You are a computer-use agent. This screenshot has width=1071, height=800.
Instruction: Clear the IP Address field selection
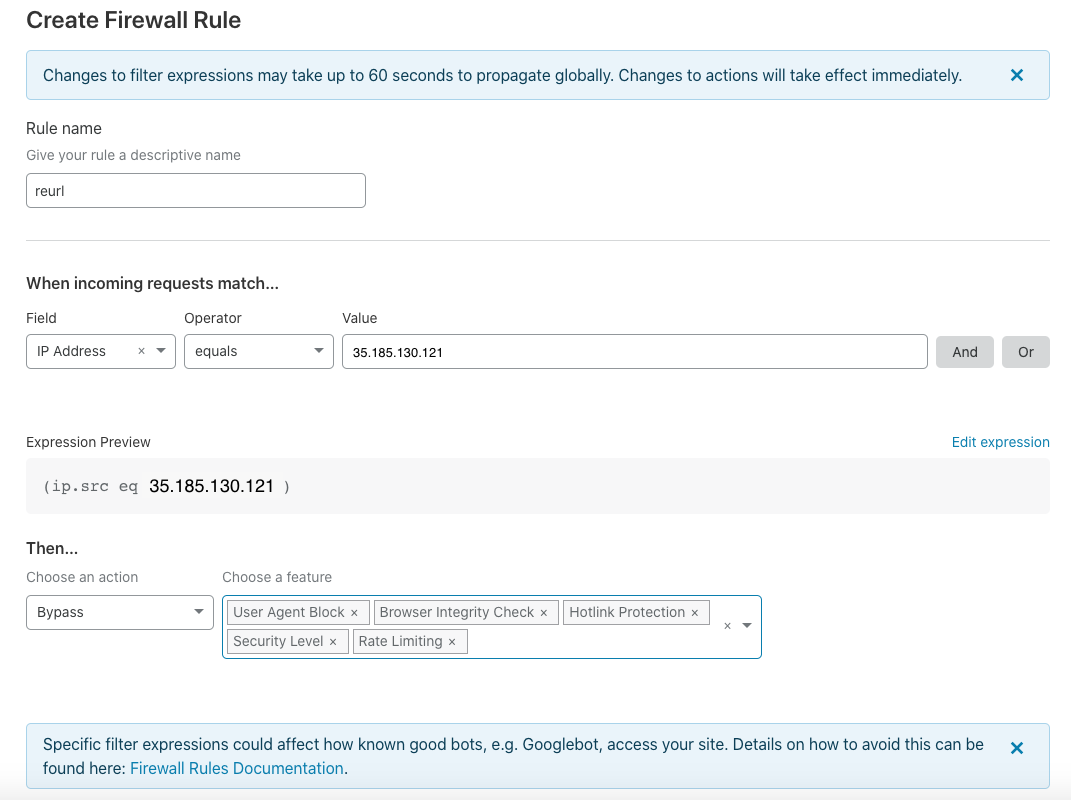point(141,351)
